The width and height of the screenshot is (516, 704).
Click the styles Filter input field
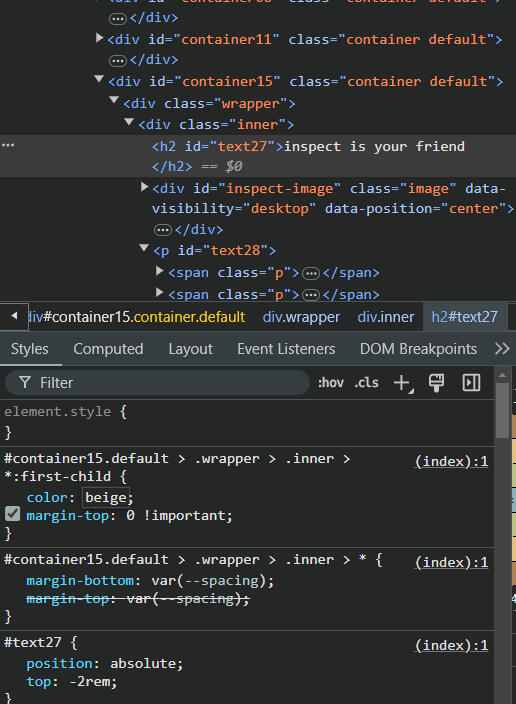[x=157, y=383]
